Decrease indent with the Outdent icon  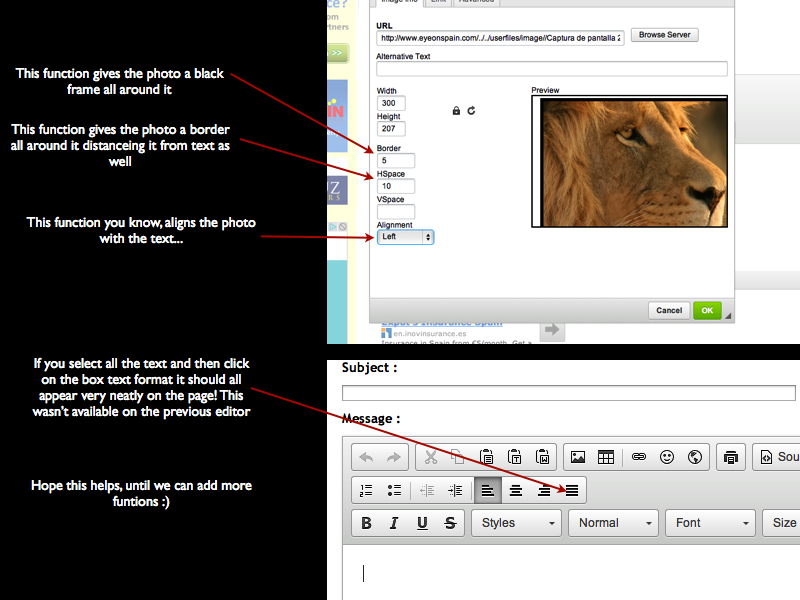click(427, 490)
